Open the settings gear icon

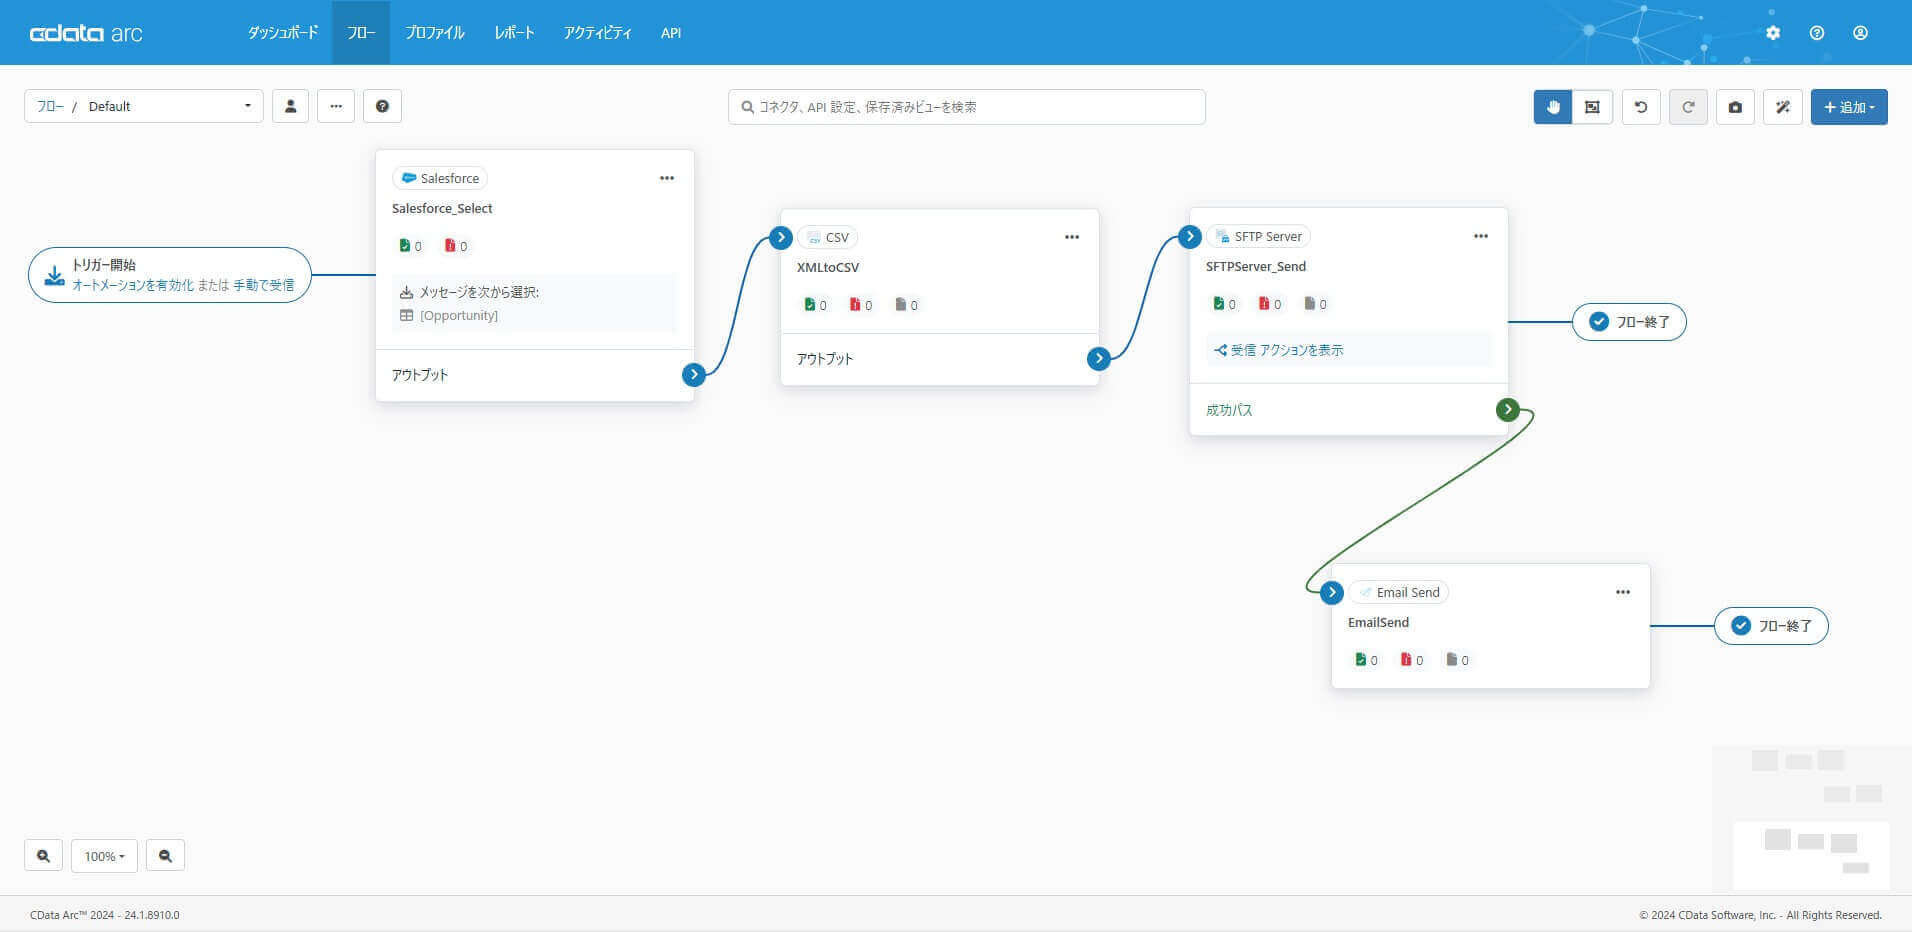pyautogui.click(x=1773, y=33)
